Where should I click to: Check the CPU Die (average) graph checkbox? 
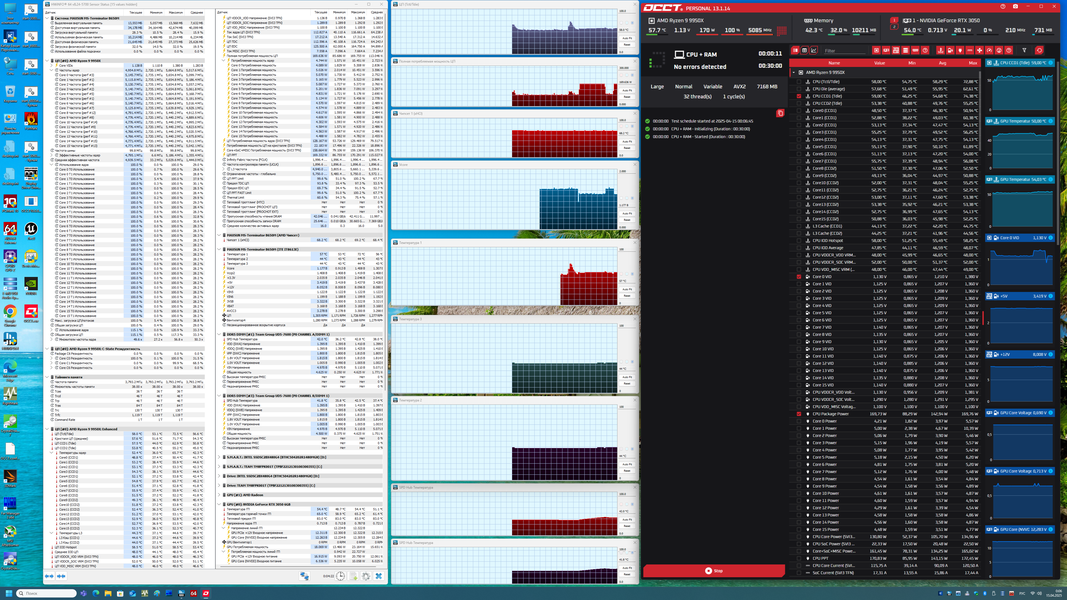[x=799, y=89]
